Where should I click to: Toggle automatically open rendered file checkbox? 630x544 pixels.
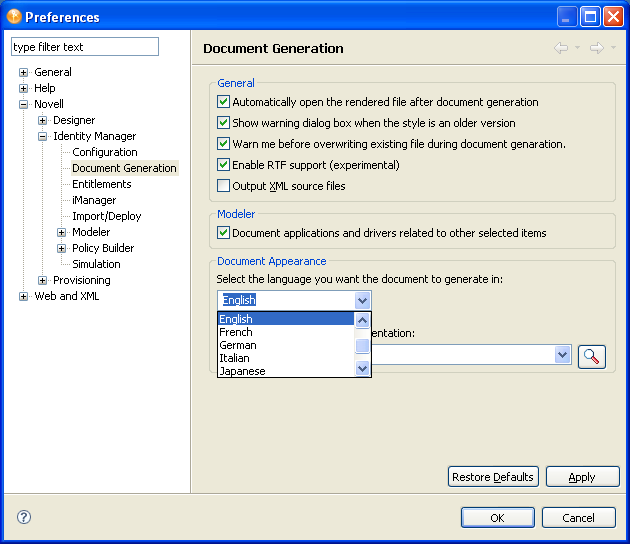click(224, 102)
